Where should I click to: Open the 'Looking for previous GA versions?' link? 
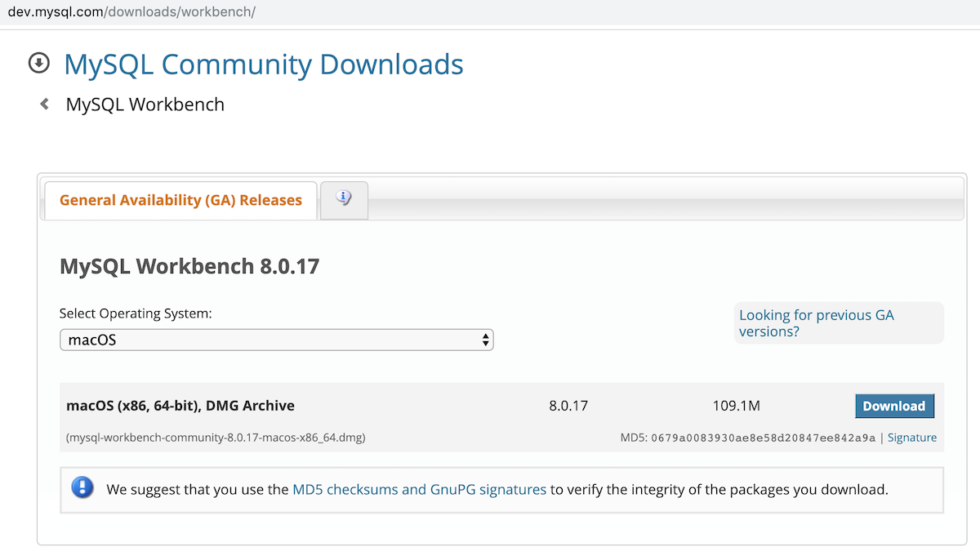[816, 323]
